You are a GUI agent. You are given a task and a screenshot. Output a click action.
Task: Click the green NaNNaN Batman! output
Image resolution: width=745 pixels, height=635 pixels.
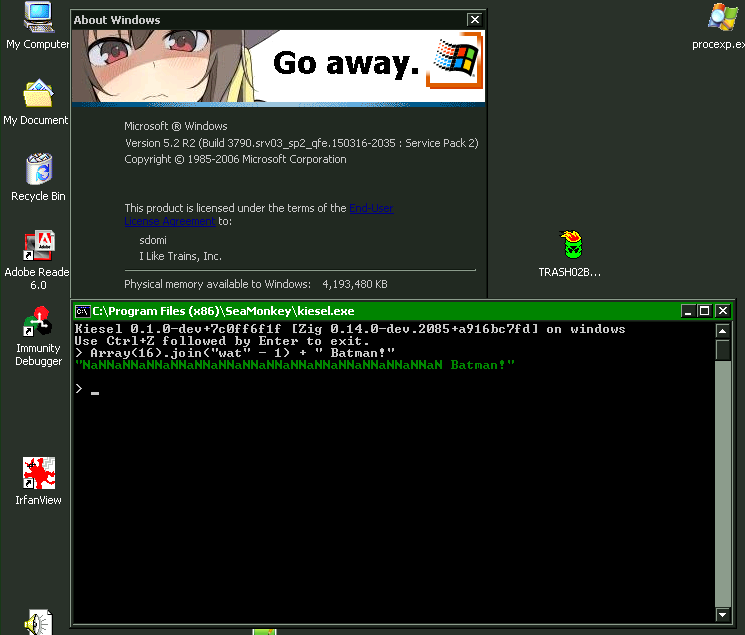click(295, 365)
